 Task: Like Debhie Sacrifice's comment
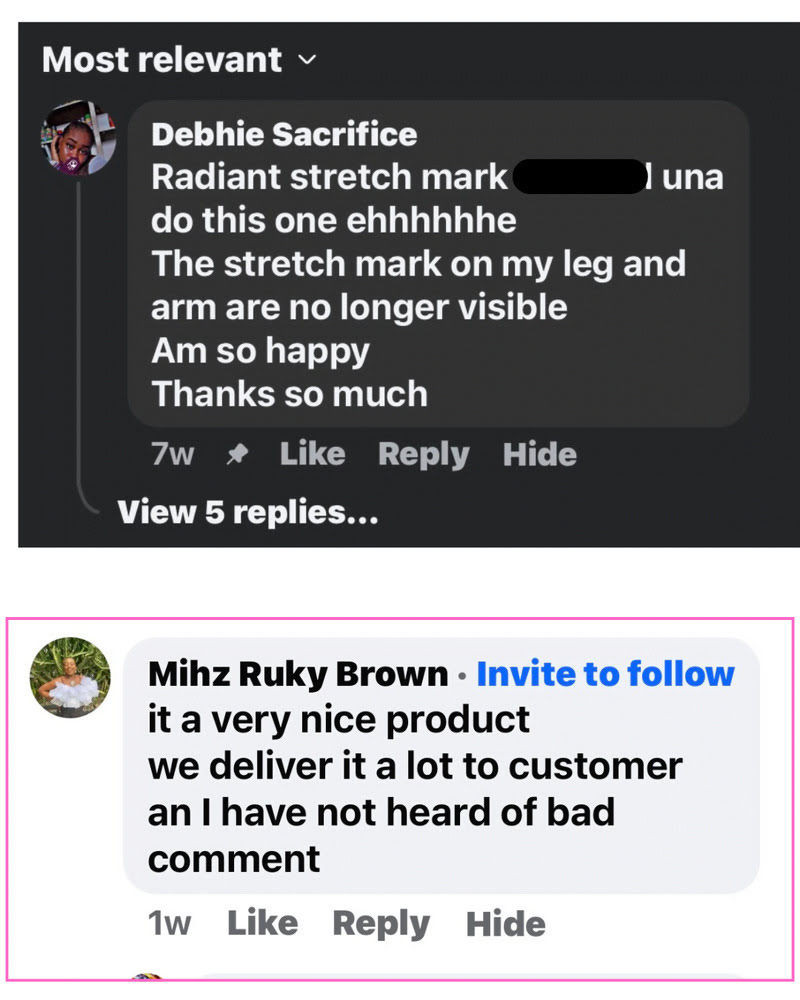click(x=312, y=455)
